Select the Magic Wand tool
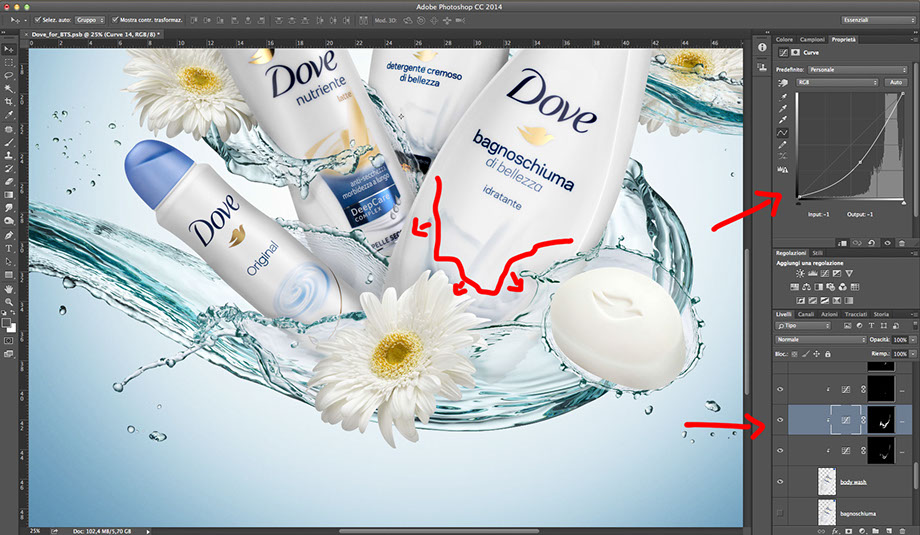This screenshot has height=535, width=920. [x=9, y=89]
